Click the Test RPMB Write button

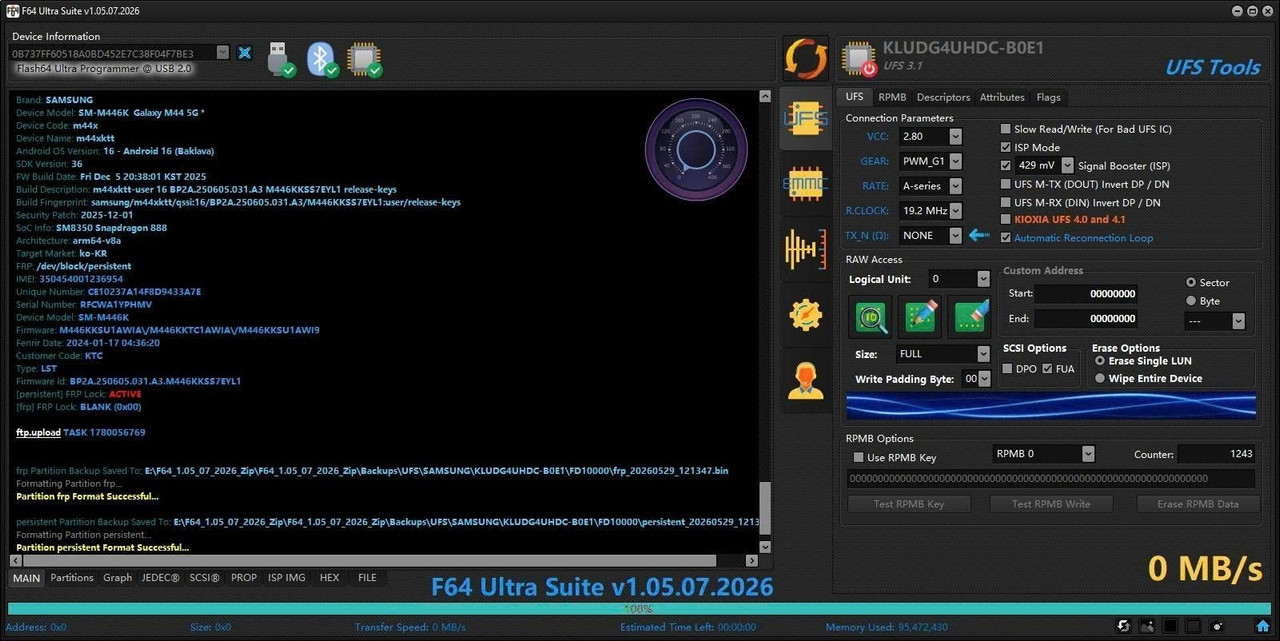(x=1051, y=503)
